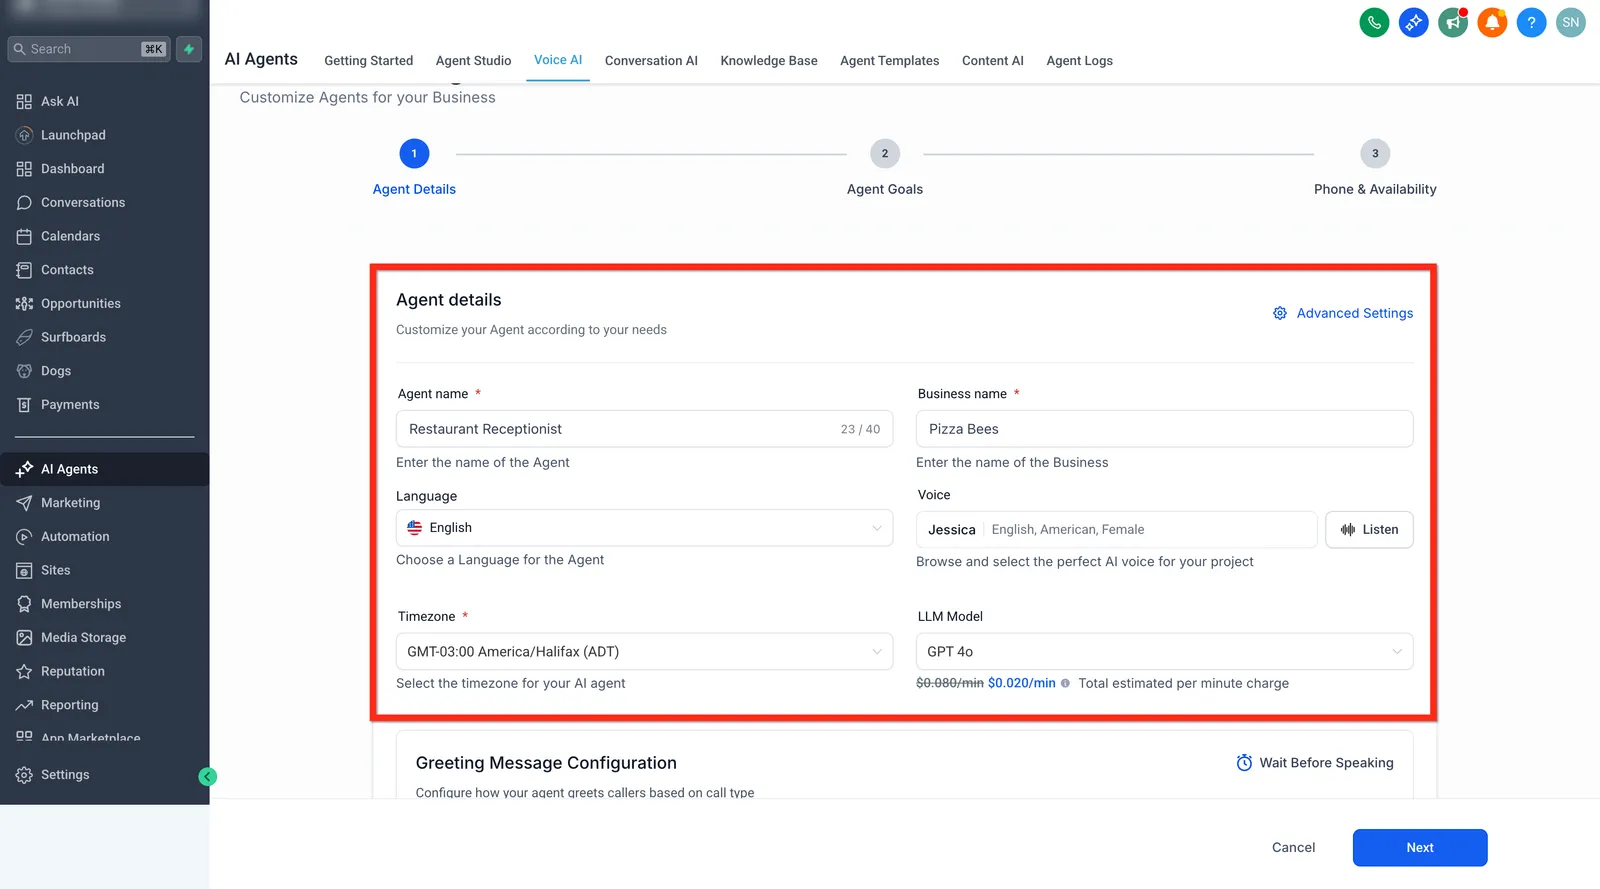Switch to the Agent Studio tab
1600x889 pixels.
[473, 61]
